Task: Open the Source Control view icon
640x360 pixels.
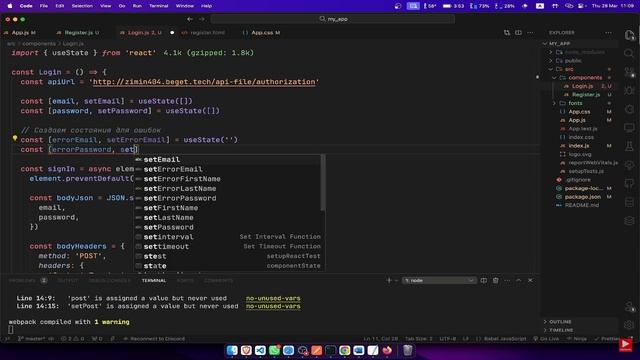Action: pyautogui.click(x=629, y=72)
